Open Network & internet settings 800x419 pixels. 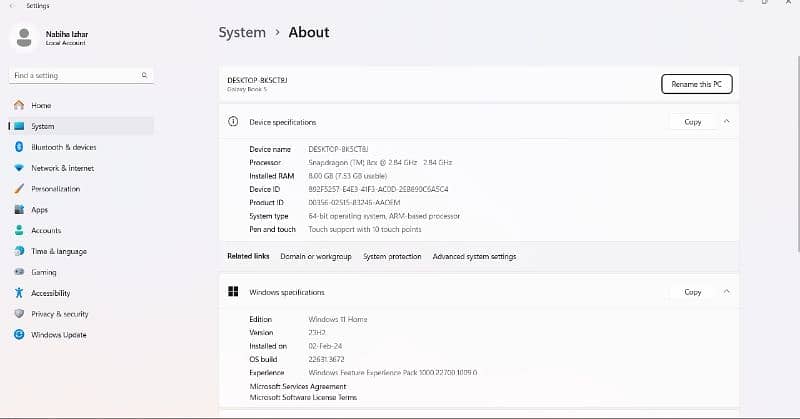[x=62, y=168]
